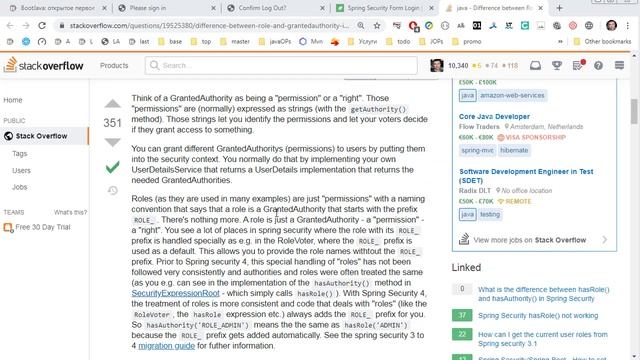The height and width of the screenshot is (360, 640).
Task: Upvote the answer with 351 votes
Action: 112,104
